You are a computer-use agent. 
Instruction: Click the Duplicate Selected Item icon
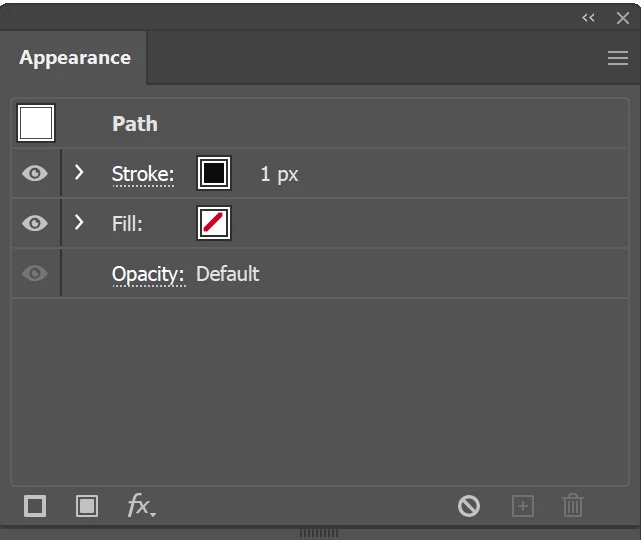click(523, 506)
